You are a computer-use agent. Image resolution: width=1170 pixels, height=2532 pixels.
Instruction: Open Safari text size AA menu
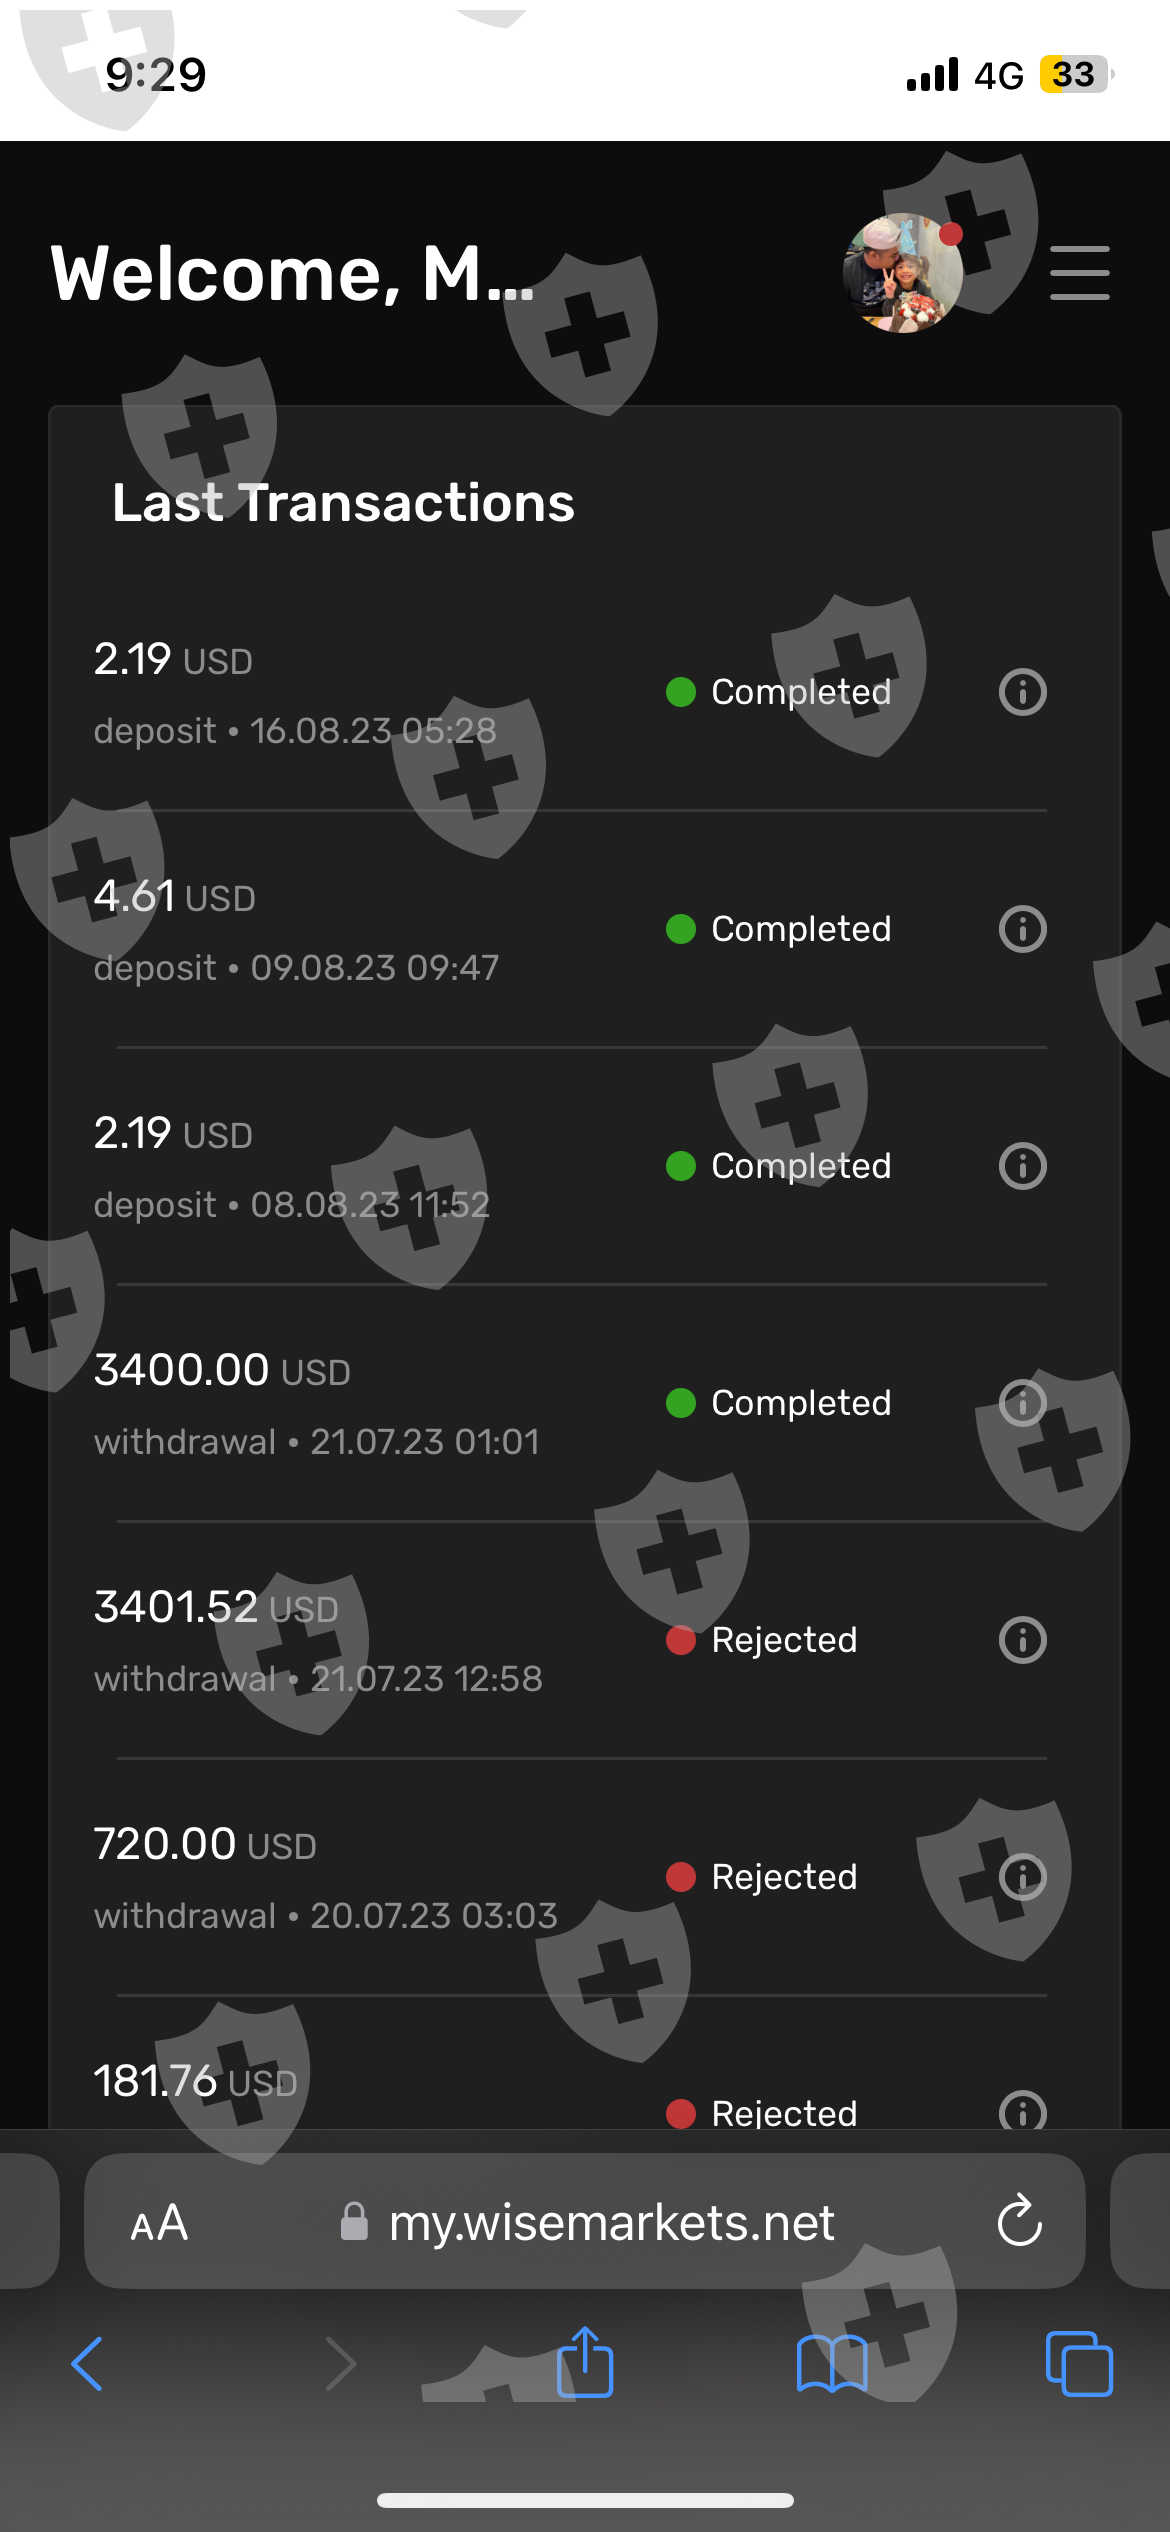[159, 2223]
